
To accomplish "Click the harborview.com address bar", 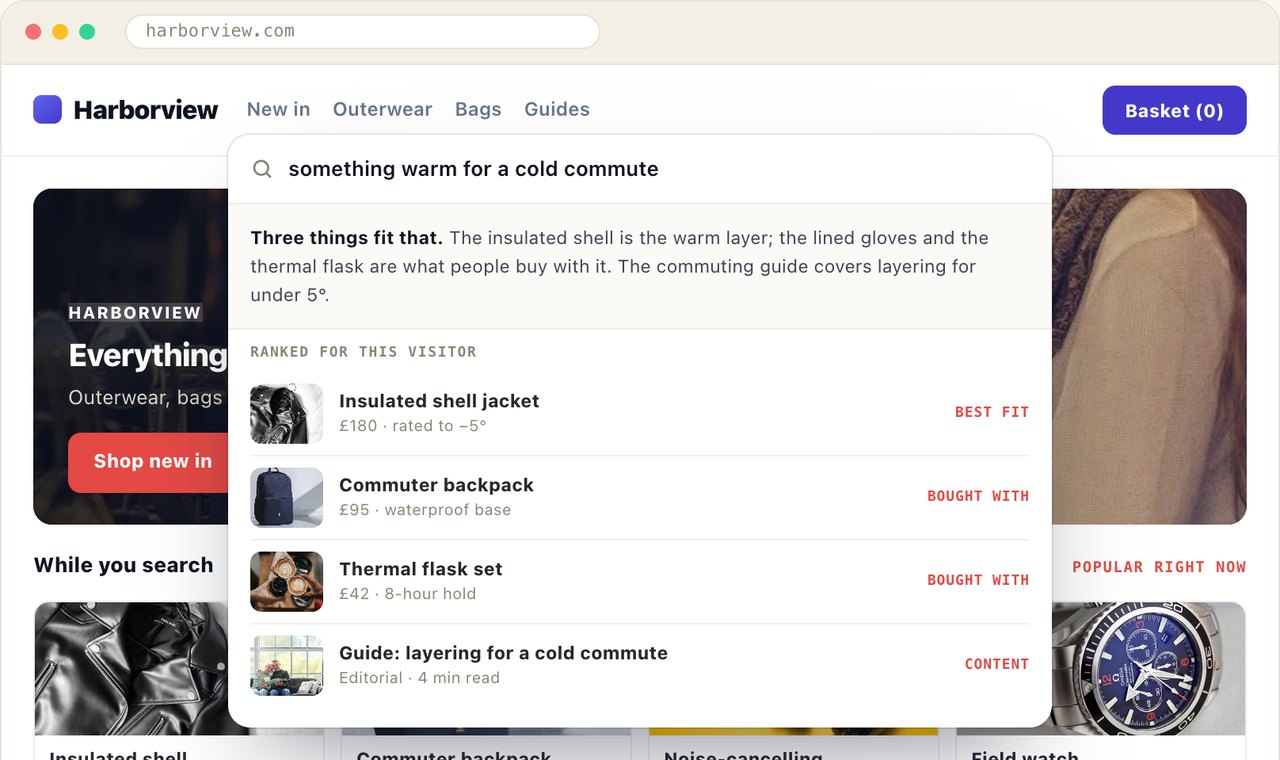I will pyautogui.click(x=362, y=31).
